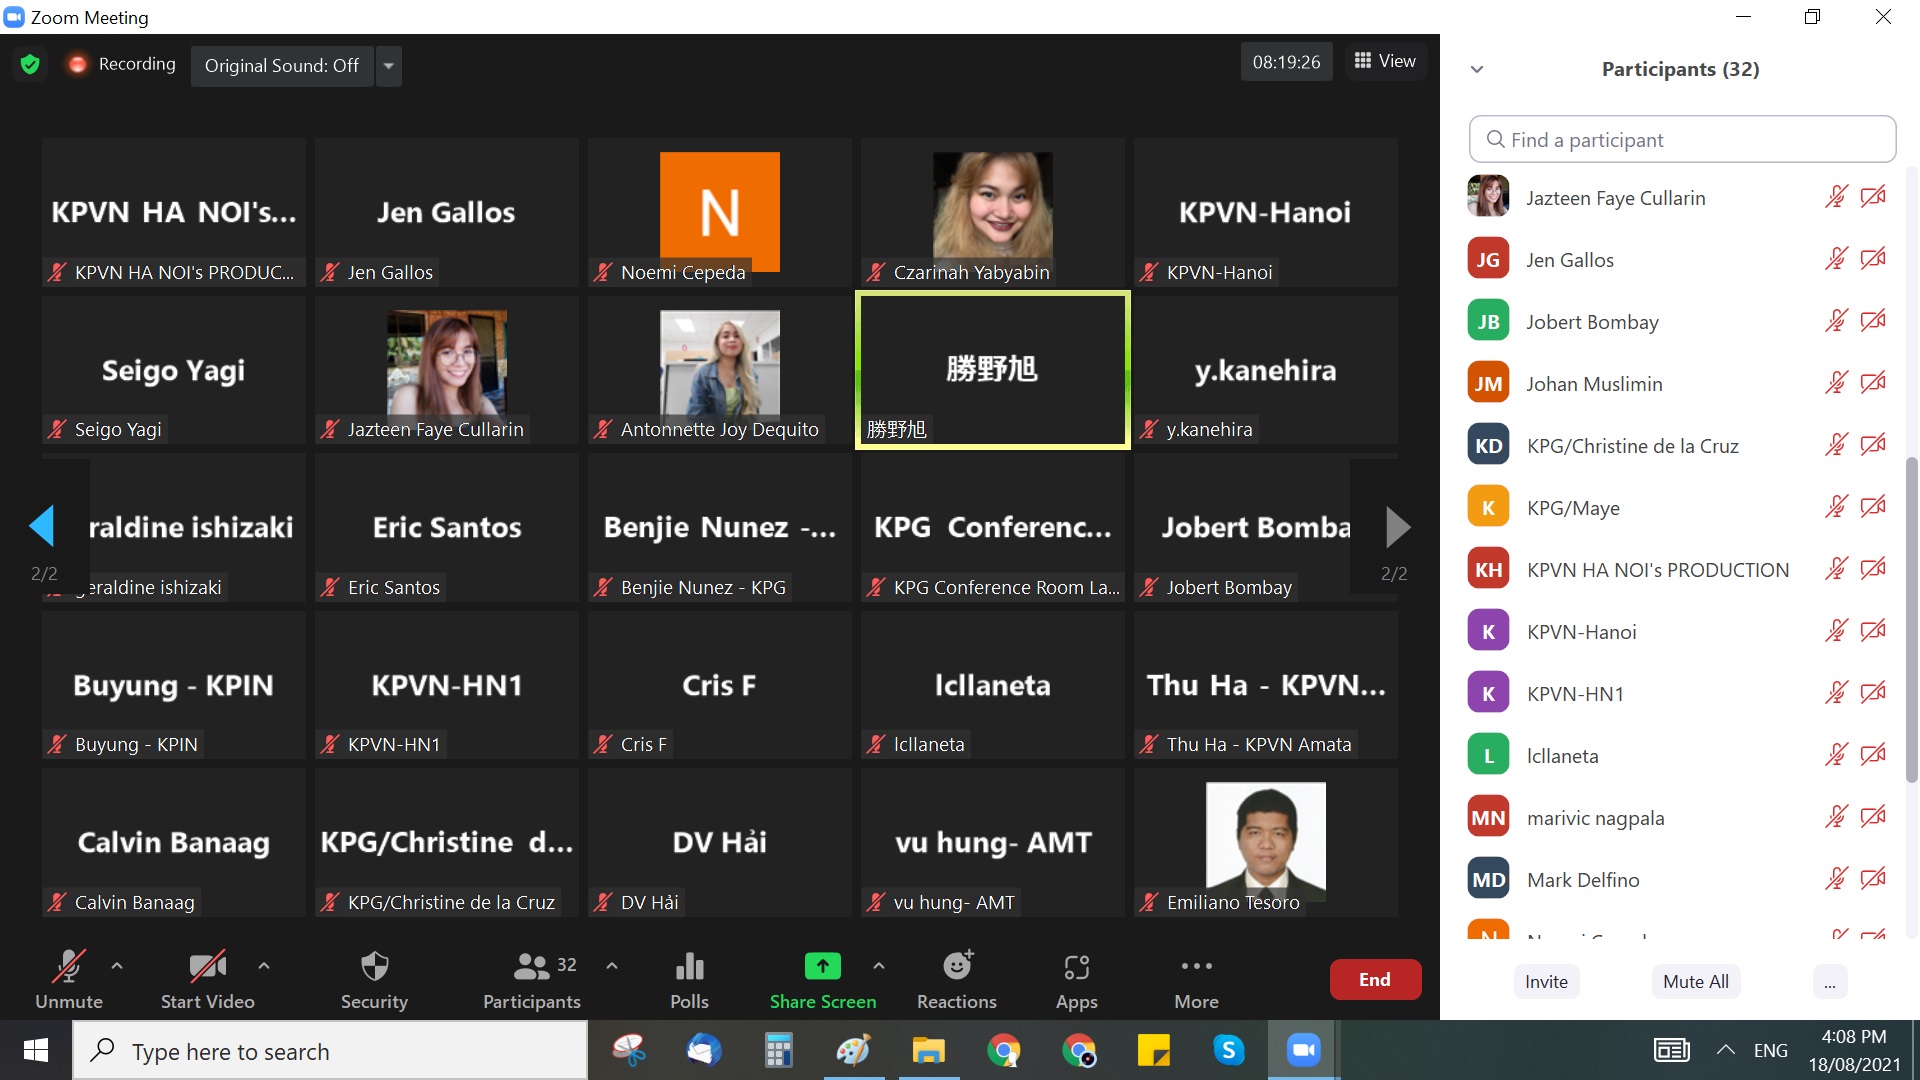Toggle microphone for Jazteen Faye Cullarin in list
This screenshot has height=1080, width=1920.
click(1836, 197)
